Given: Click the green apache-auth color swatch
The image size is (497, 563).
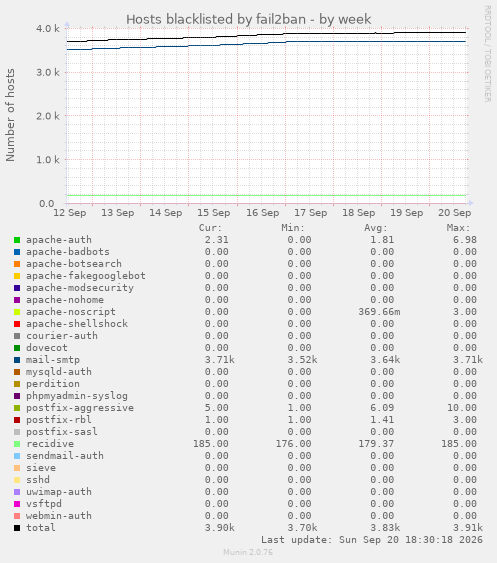Looking at the screenshot, I should (17, 240).
